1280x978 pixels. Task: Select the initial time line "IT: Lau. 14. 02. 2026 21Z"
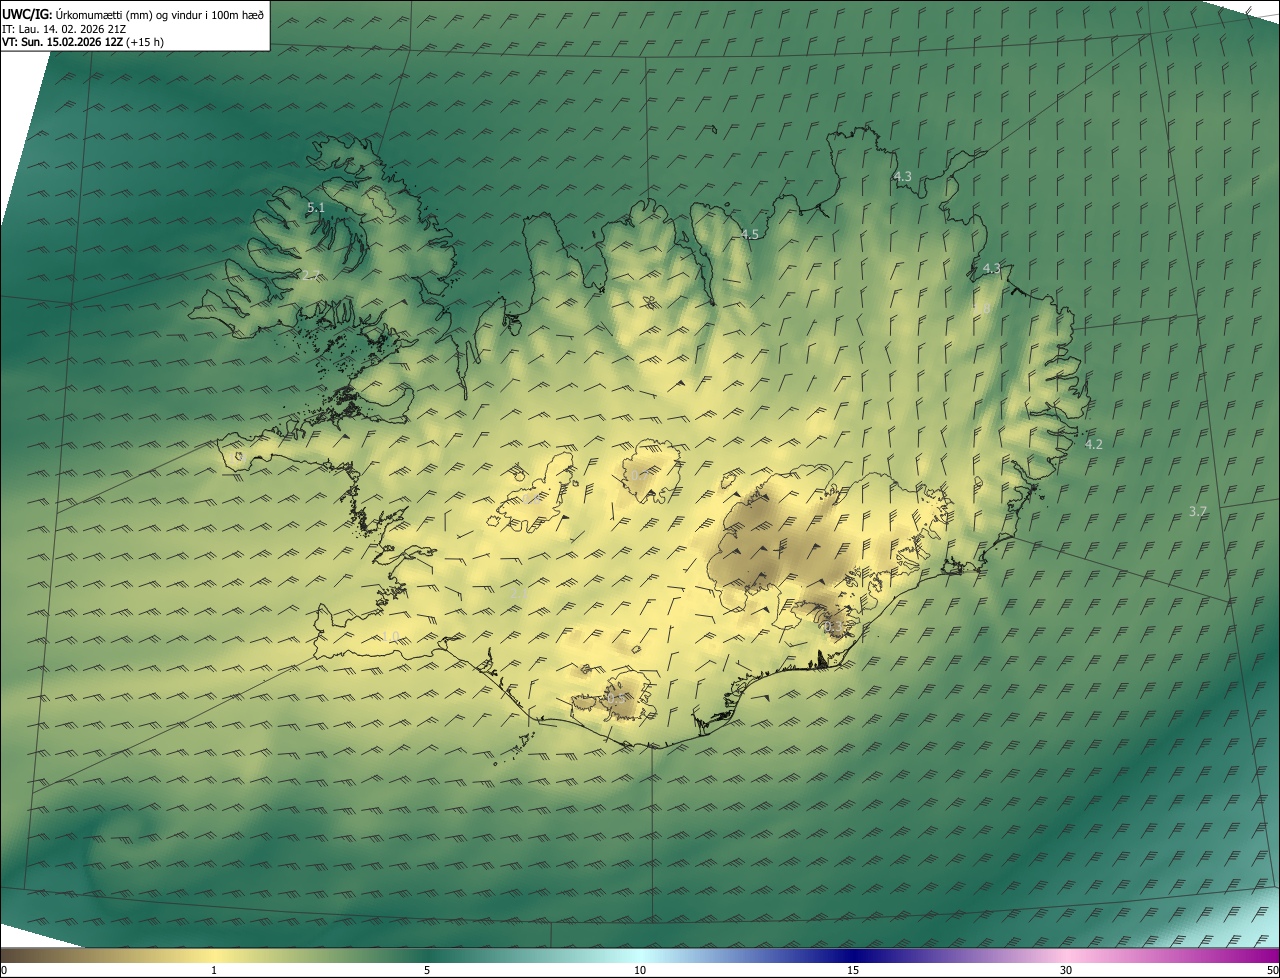pos(65,29)
